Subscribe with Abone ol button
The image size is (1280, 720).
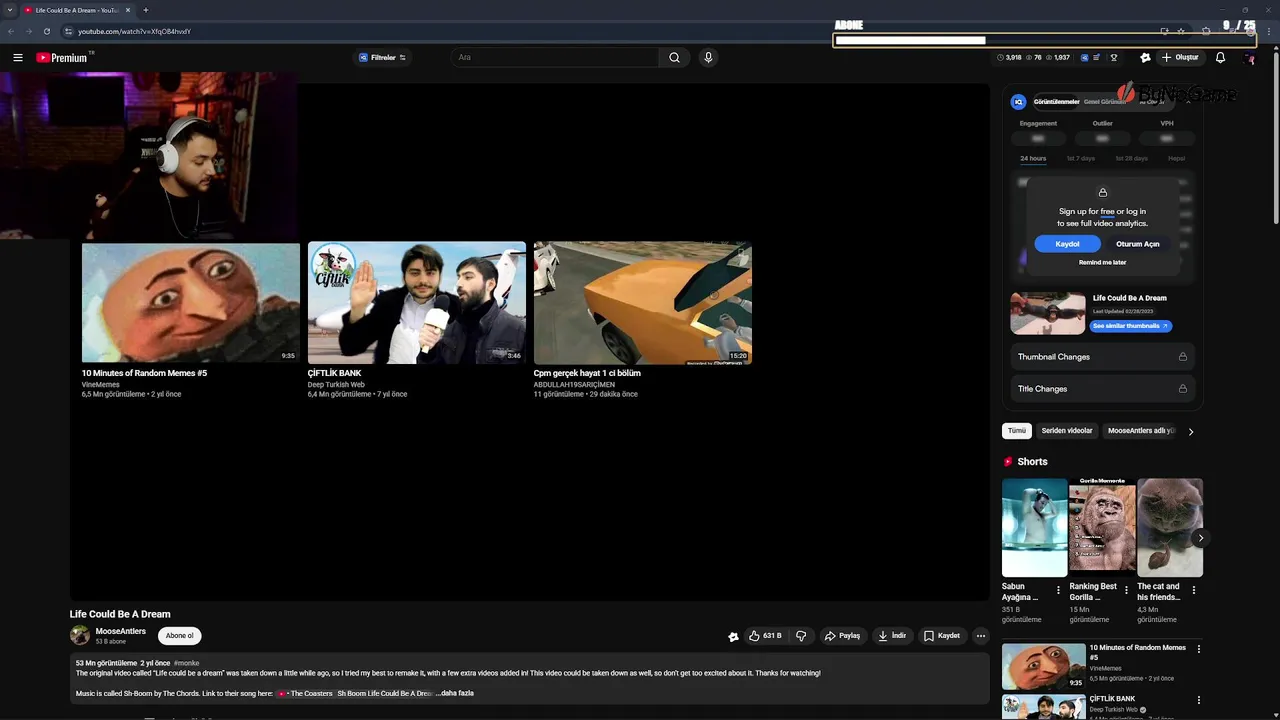coord(180,636)
